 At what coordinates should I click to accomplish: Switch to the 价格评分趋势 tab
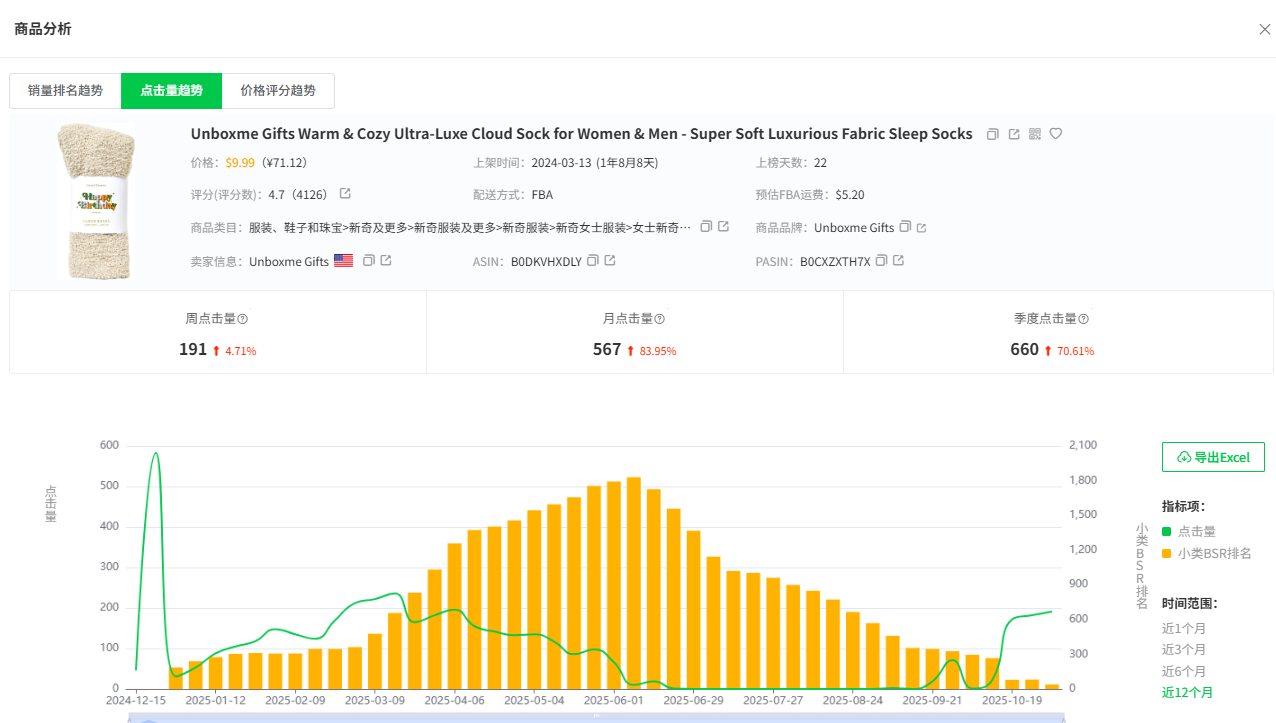[x=278, y=91]
